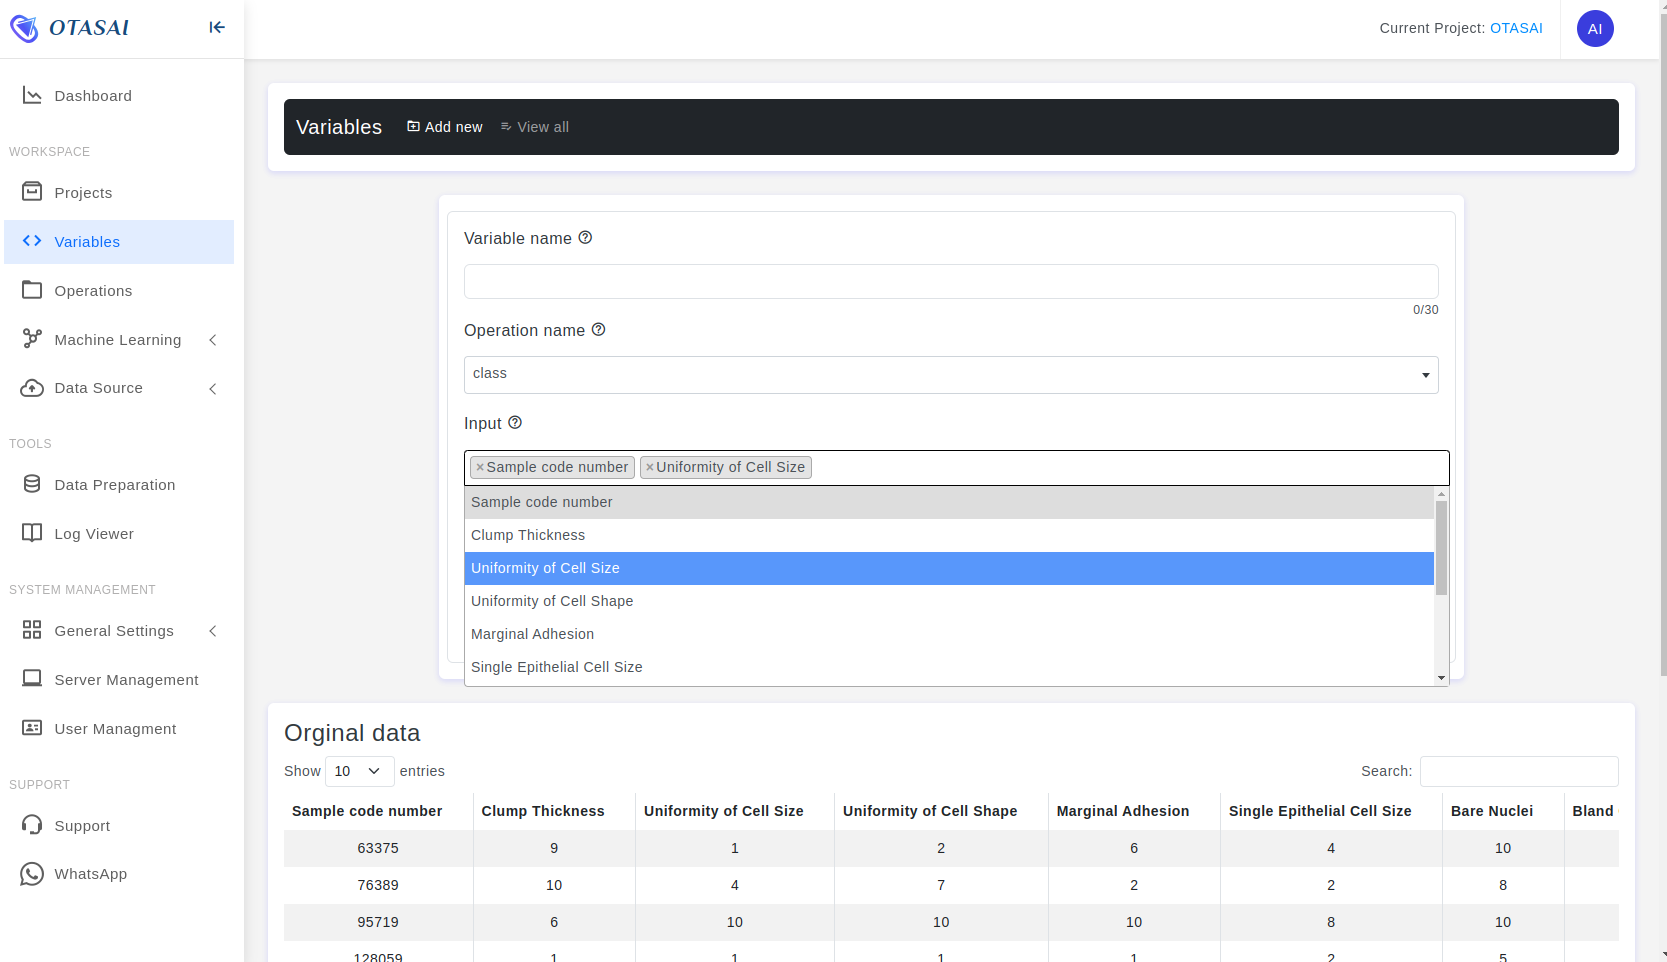This screenshot has height=962, width=1667.
Task: Click the Operation name help icon
Action: 599,330
